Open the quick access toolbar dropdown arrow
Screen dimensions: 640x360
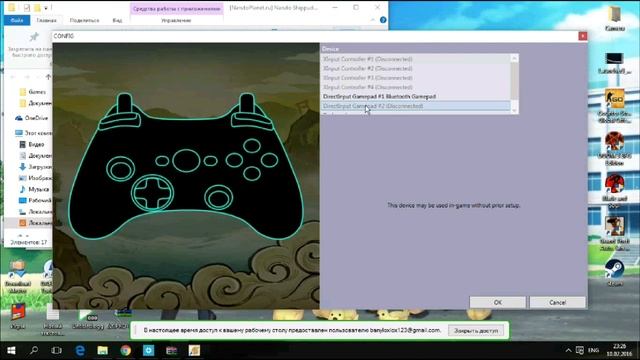pos(46,8)
